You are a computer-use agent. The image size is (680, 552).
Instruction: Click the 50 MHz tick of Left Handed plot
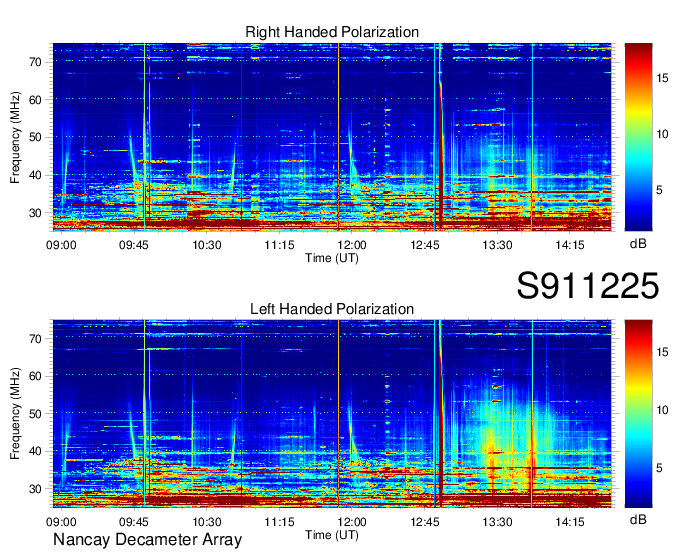click(x=36, y=414)
